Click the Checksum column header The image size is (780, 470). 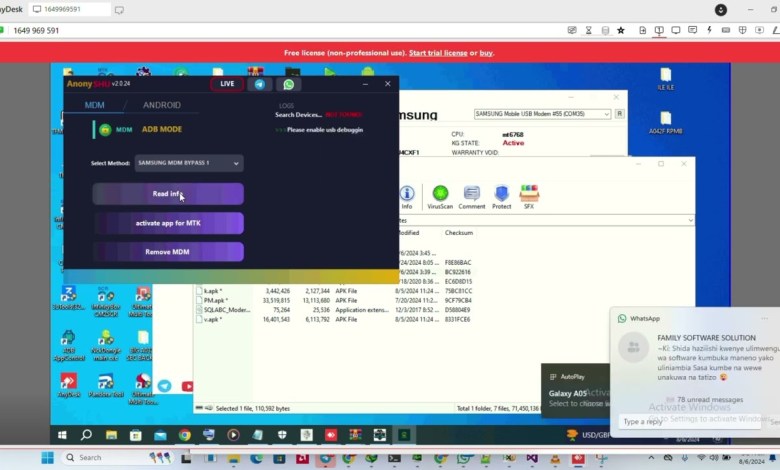coord(459,232)
